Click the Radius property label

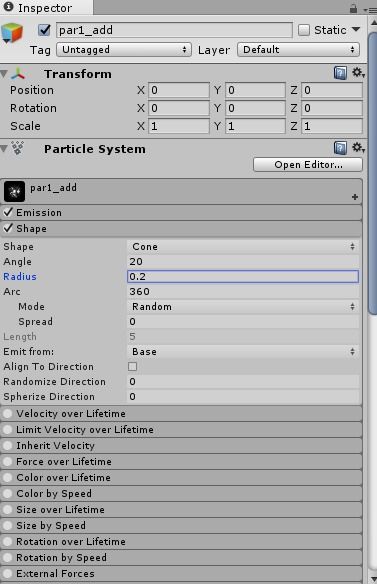tap(20, 276)
